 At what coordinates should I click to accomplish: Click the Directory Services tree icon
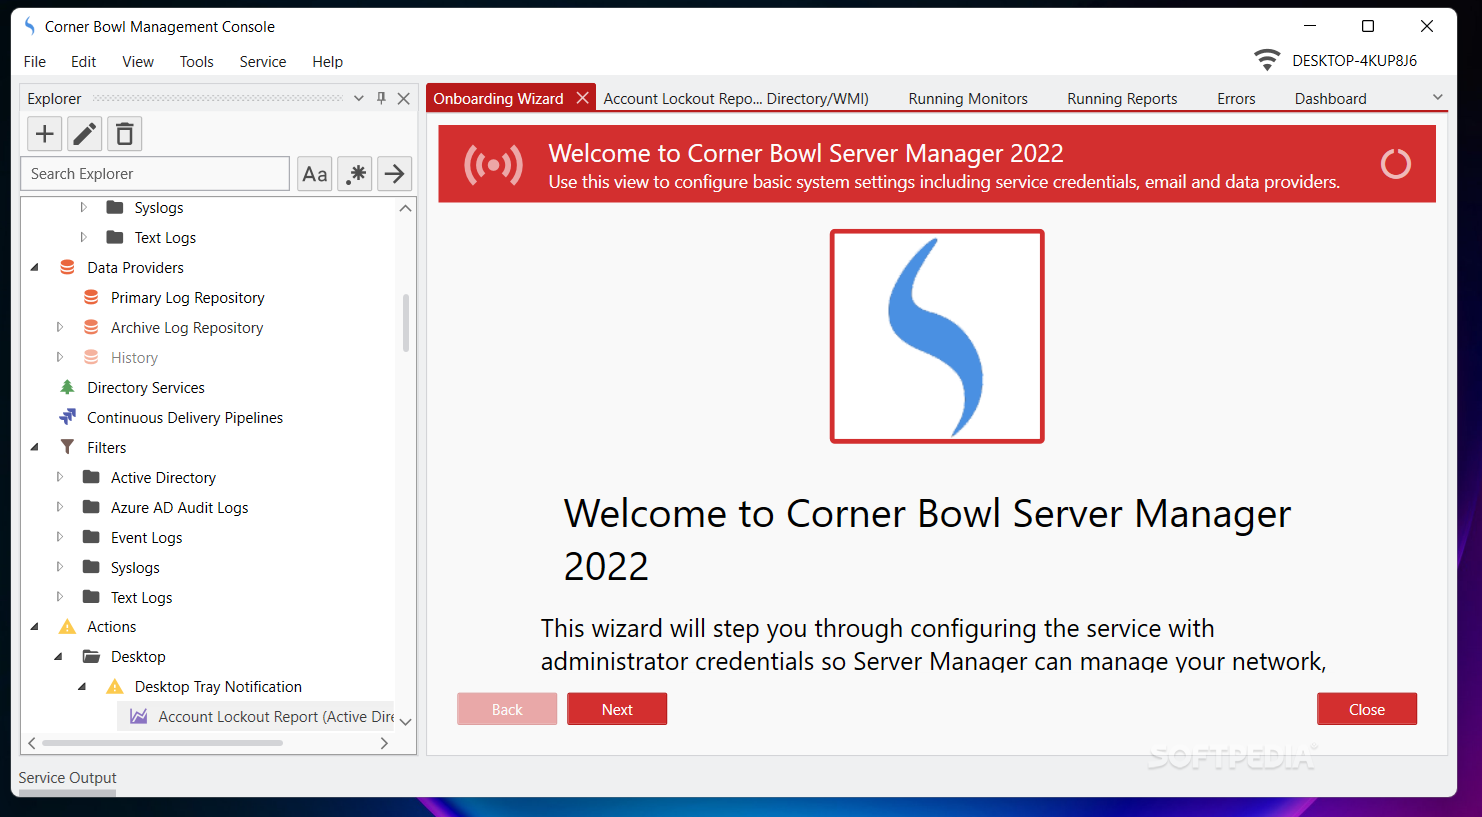coord(67,387)
